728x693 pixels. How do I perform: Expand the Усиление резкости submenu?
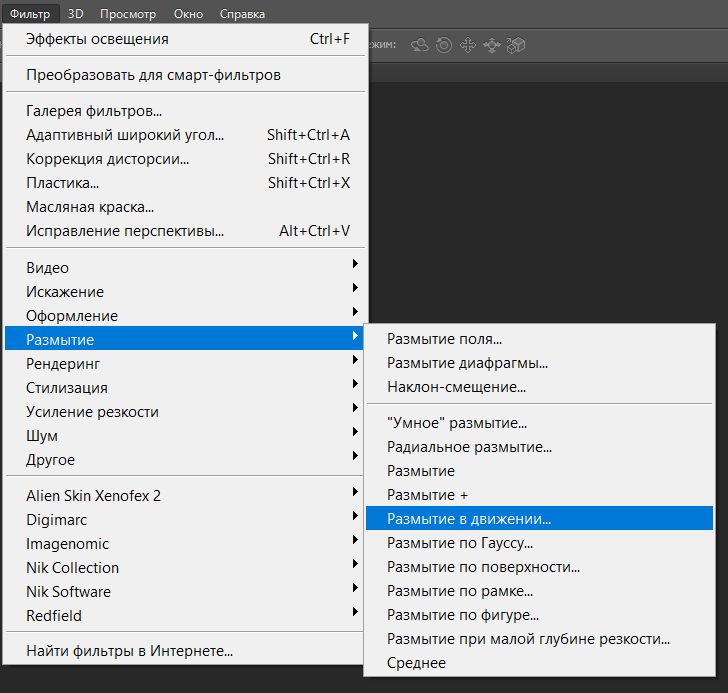tap(185, 412)
